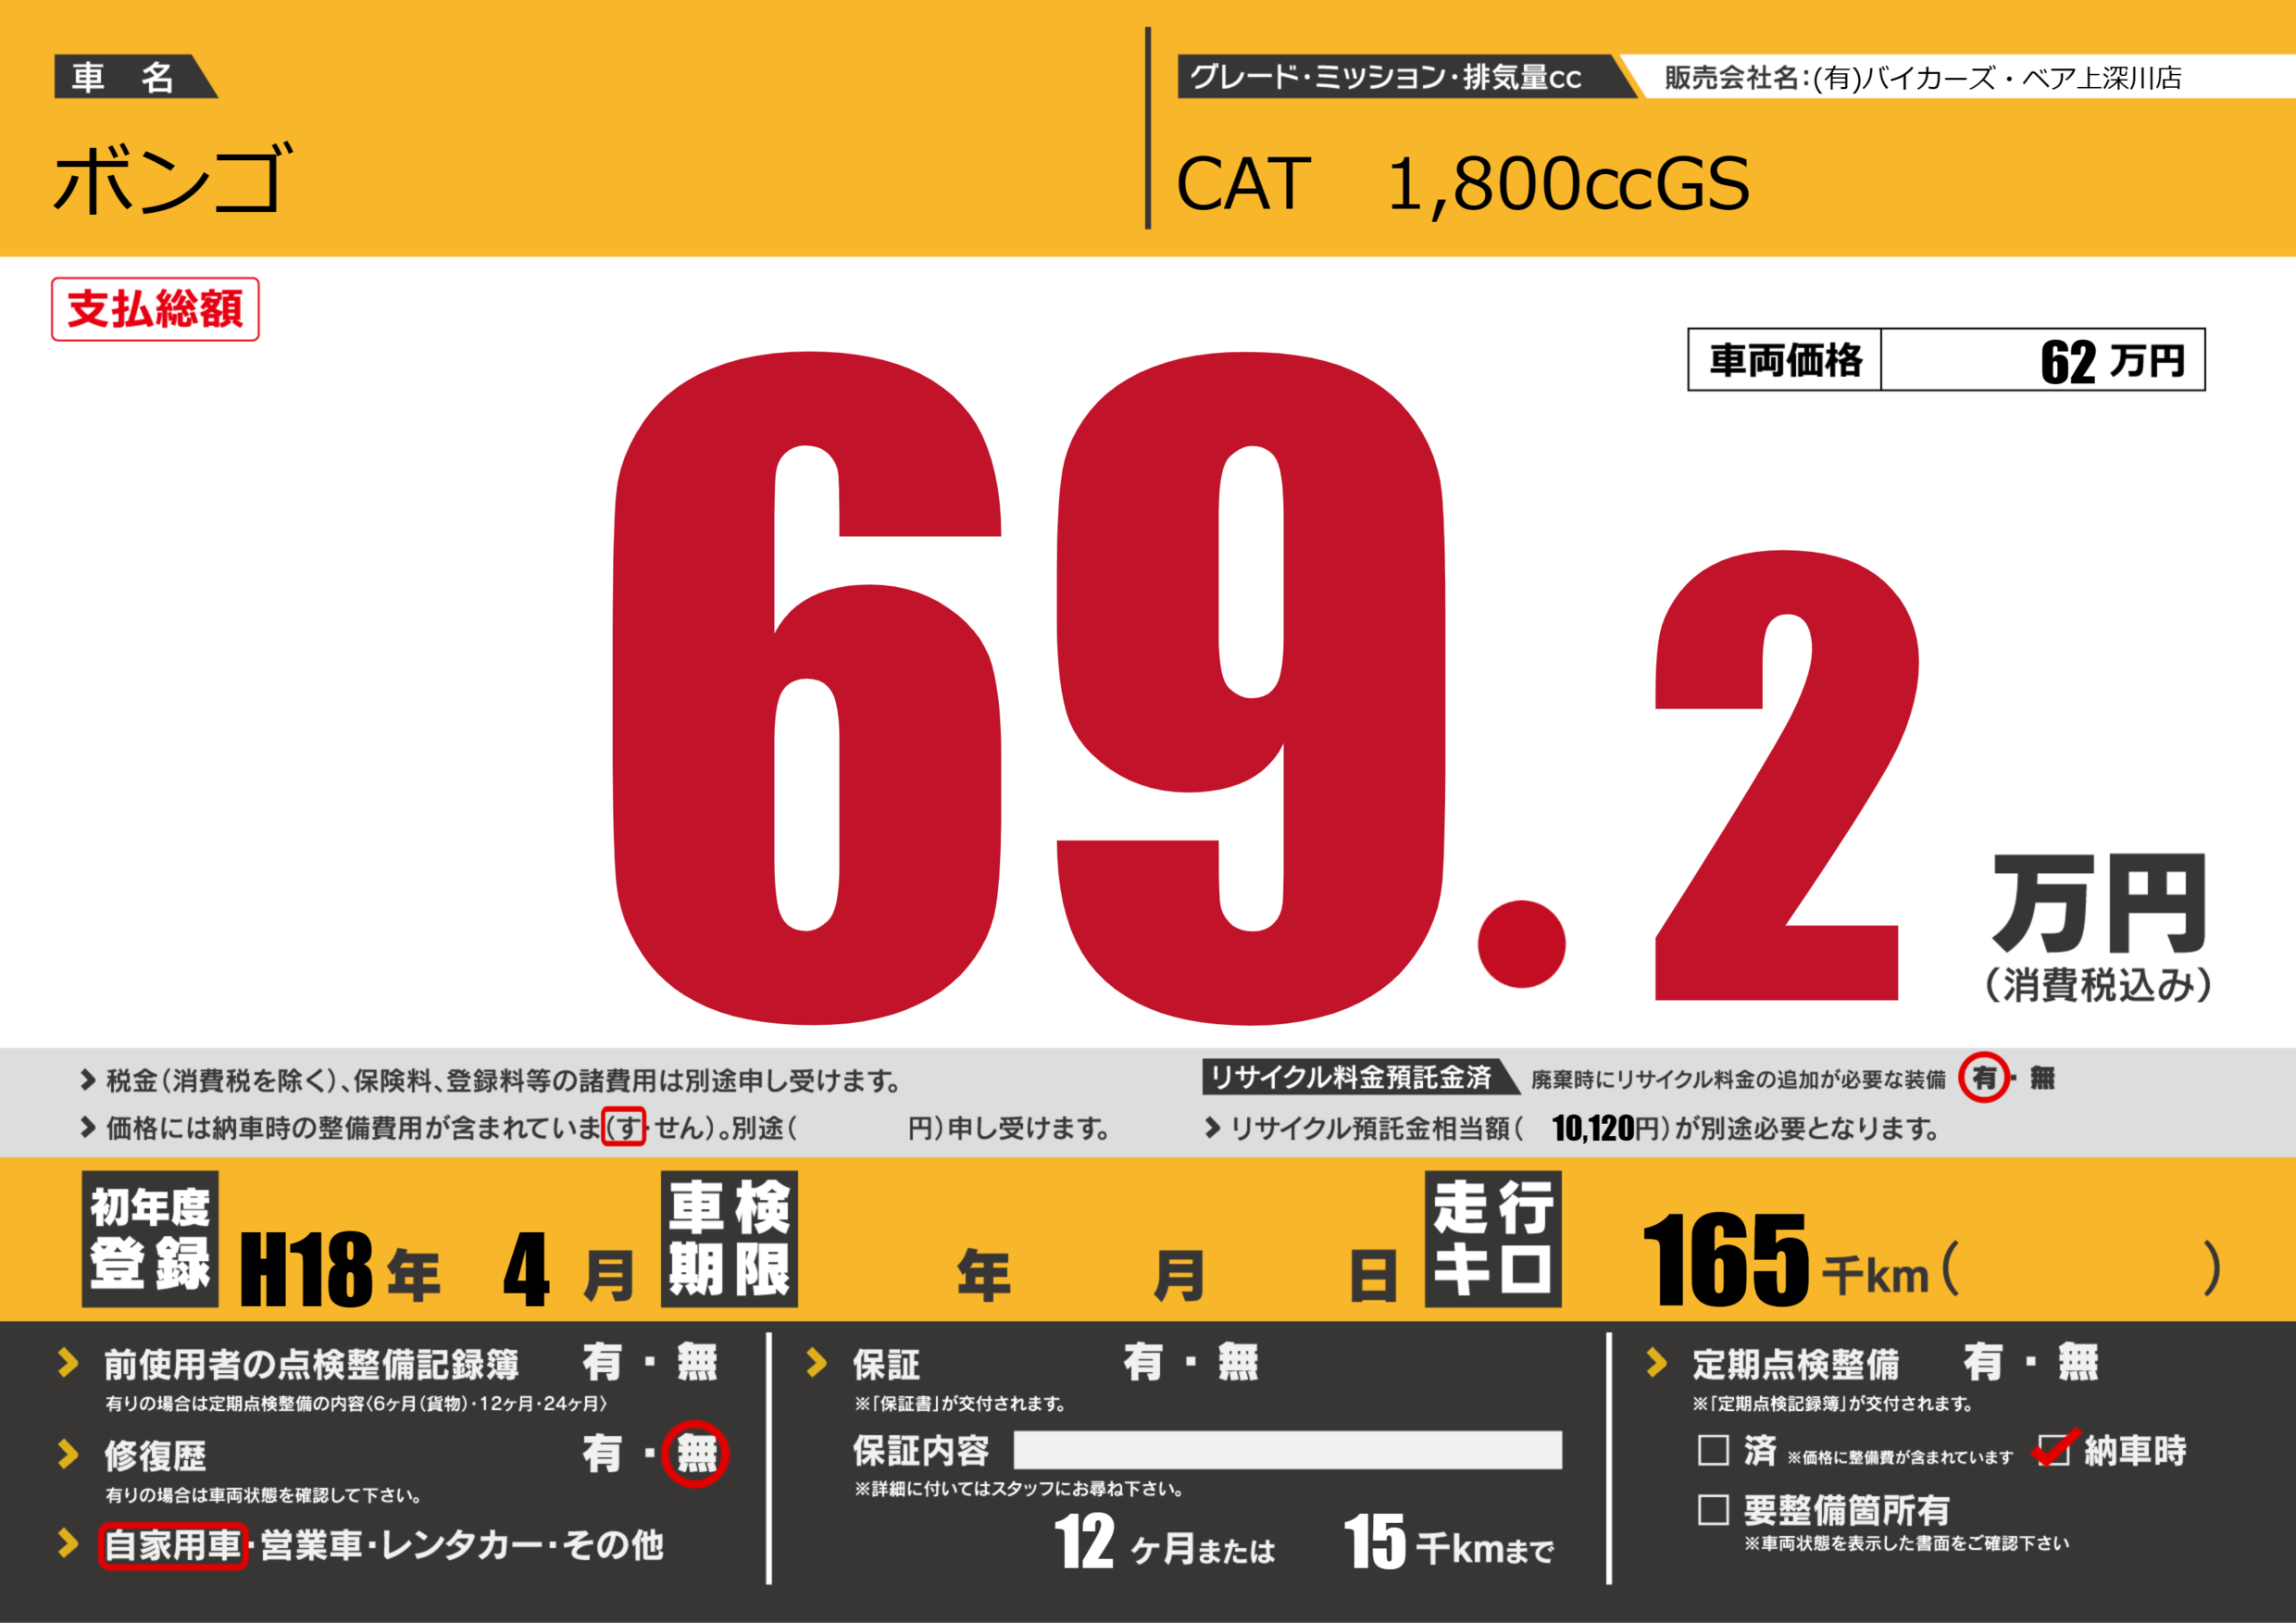Click dark chevron before リサイクル預託金相当額 line
This screenshot has height=1623, width=2296.
tap(1212, 1128)
